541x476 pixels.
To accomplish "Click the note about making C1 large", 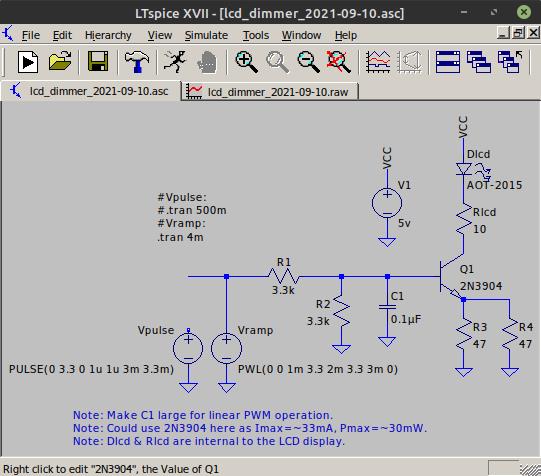I will click(x=203, y=415).
